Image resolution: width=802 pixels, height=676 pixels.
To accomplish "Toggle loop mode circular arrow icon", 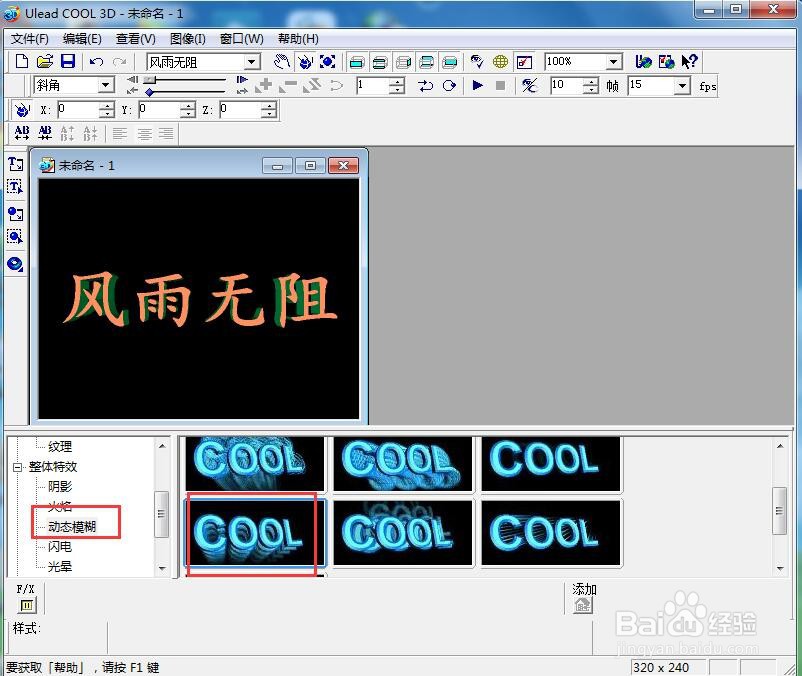I will pyautogui.click(x=449, y=85).
